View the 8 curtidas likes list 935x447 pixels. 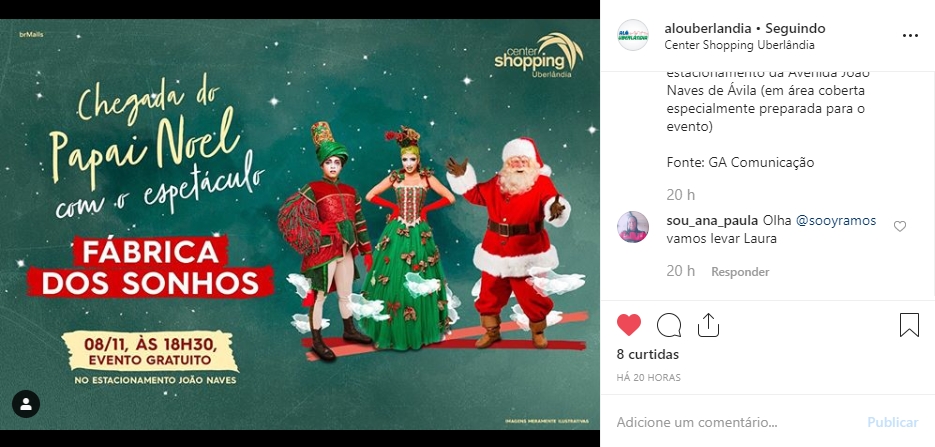[648, 354]
